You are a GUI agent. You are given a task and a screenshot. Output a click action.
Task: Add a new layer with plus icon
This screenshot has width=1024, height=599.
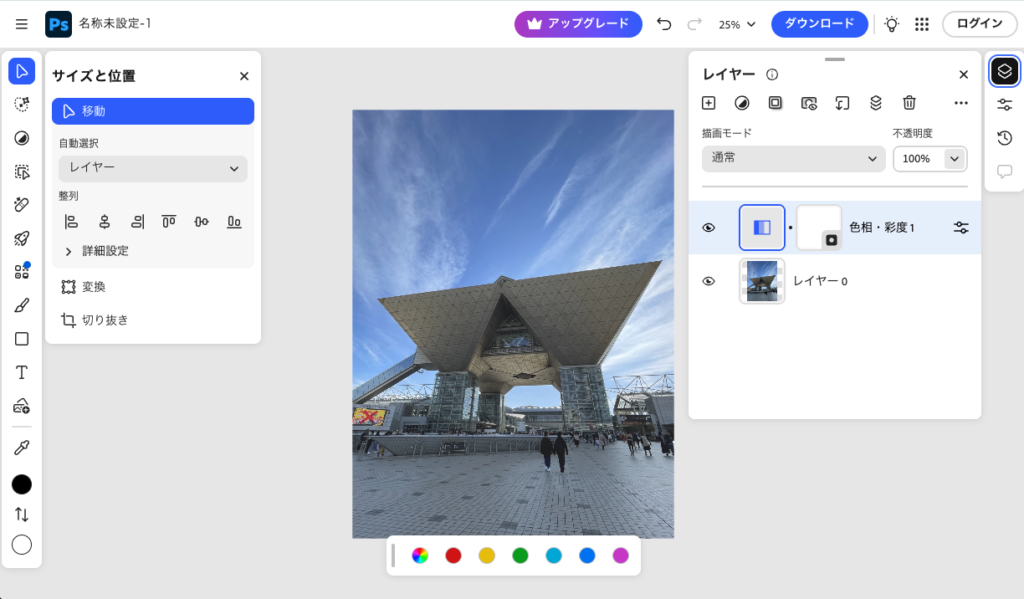(x=708, y=102)
